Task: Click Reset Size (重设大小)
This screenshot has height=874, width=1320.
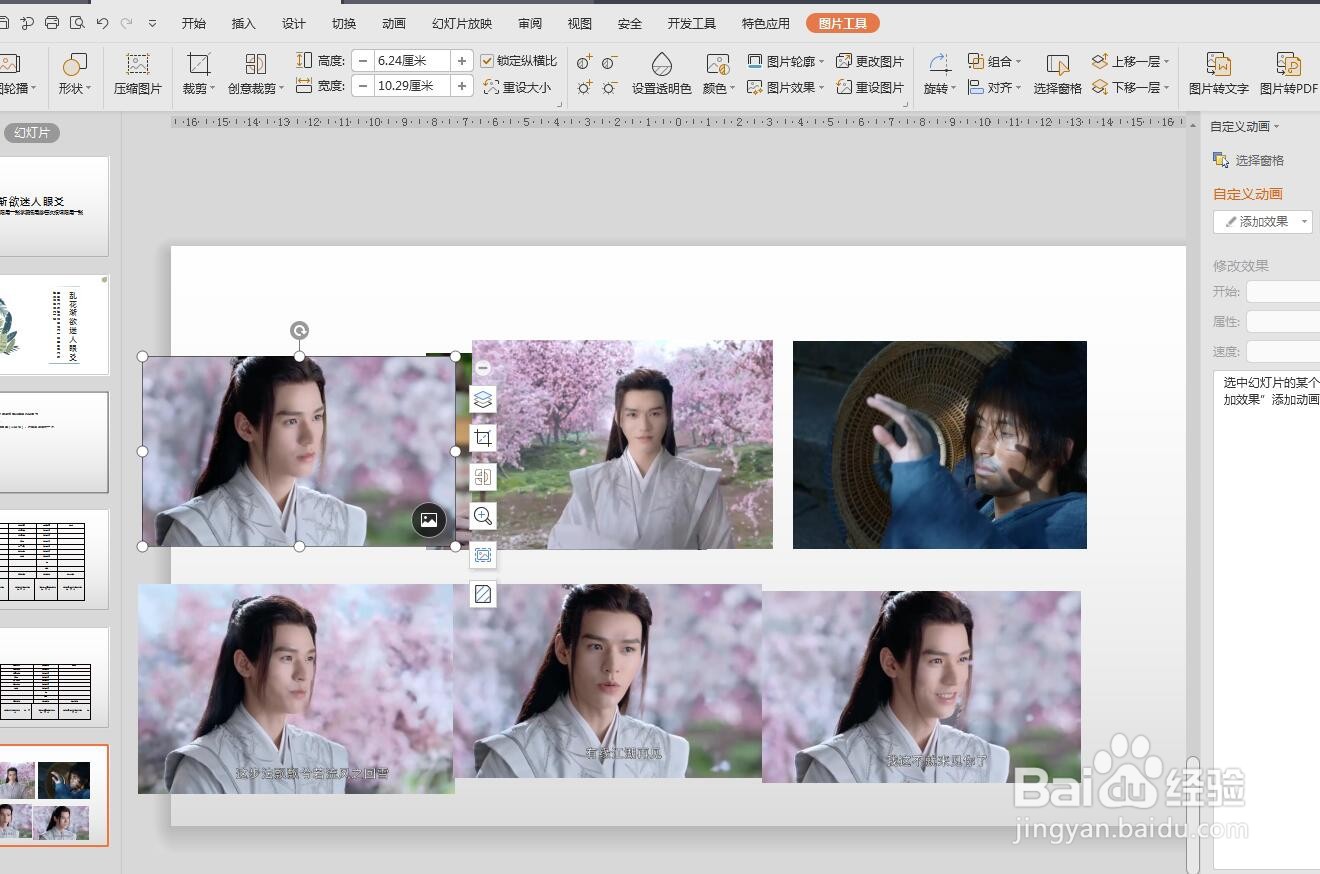Action: pyautogui.click(x=517, y=87)
